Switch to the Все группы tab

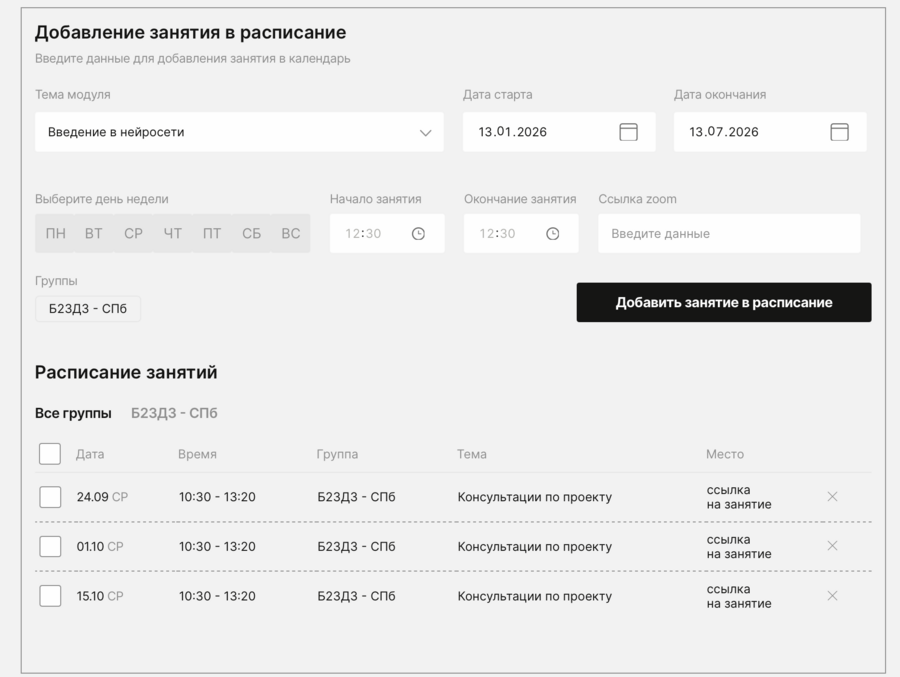73,413
